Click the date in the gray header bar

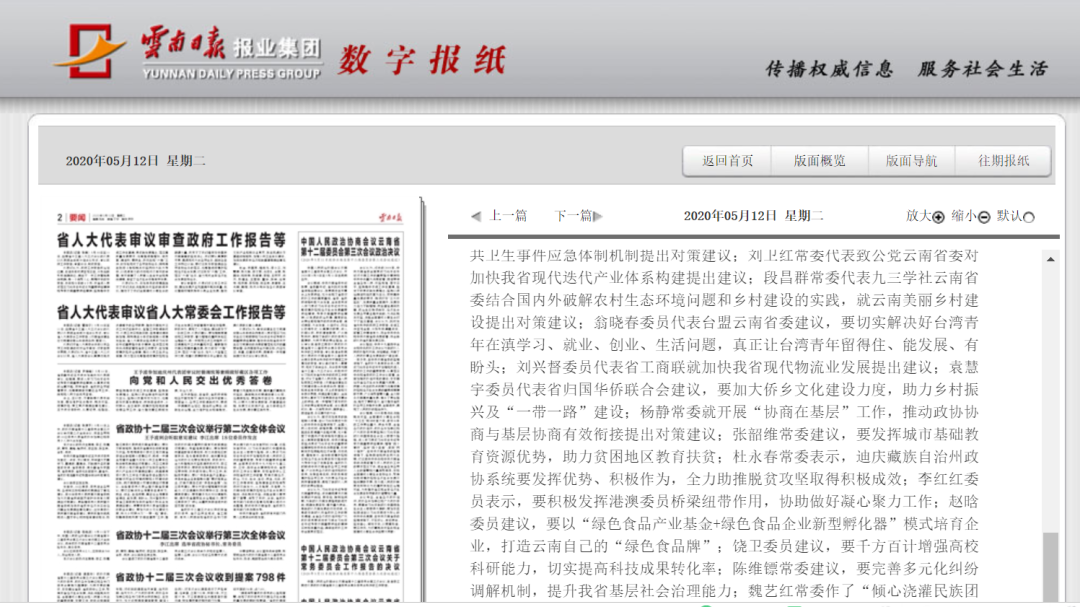click(136, 161)
